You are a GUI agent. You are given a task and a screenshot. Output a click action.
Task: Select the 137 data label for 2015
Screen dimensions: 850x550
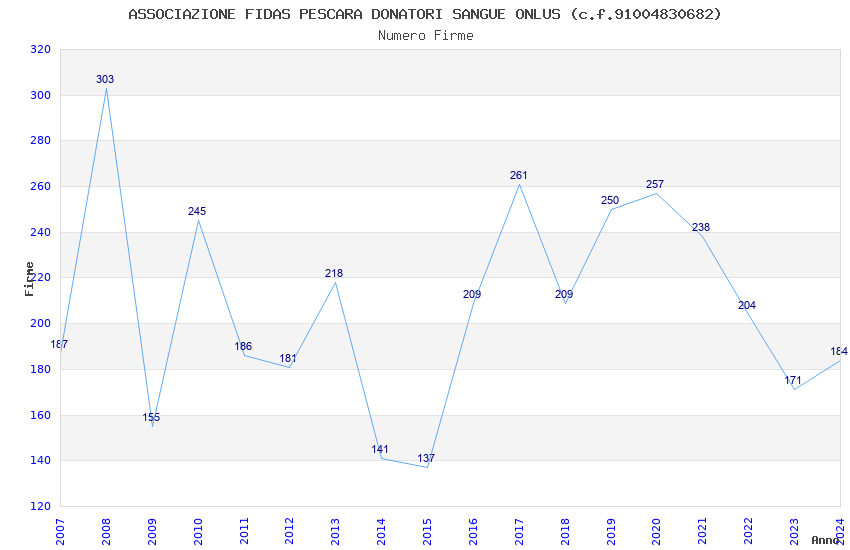(x=426, y=458)
